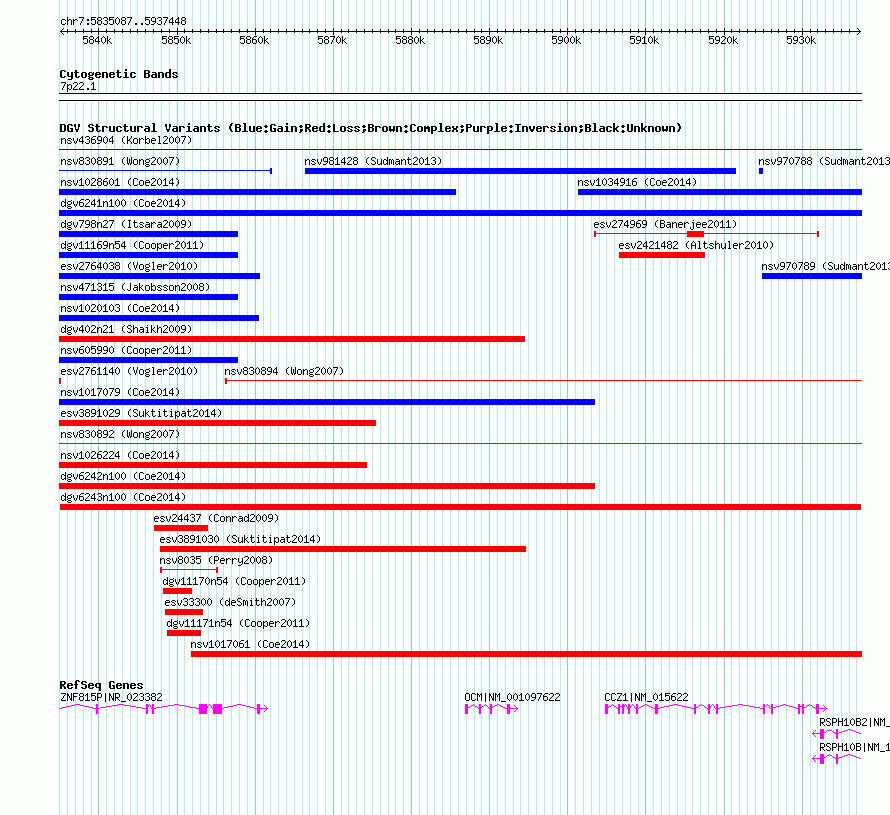Open the nsv981428 (Sudmant2013) blue gain bar
The width and height of the screenshot is (890, 815).
point(520,171)
